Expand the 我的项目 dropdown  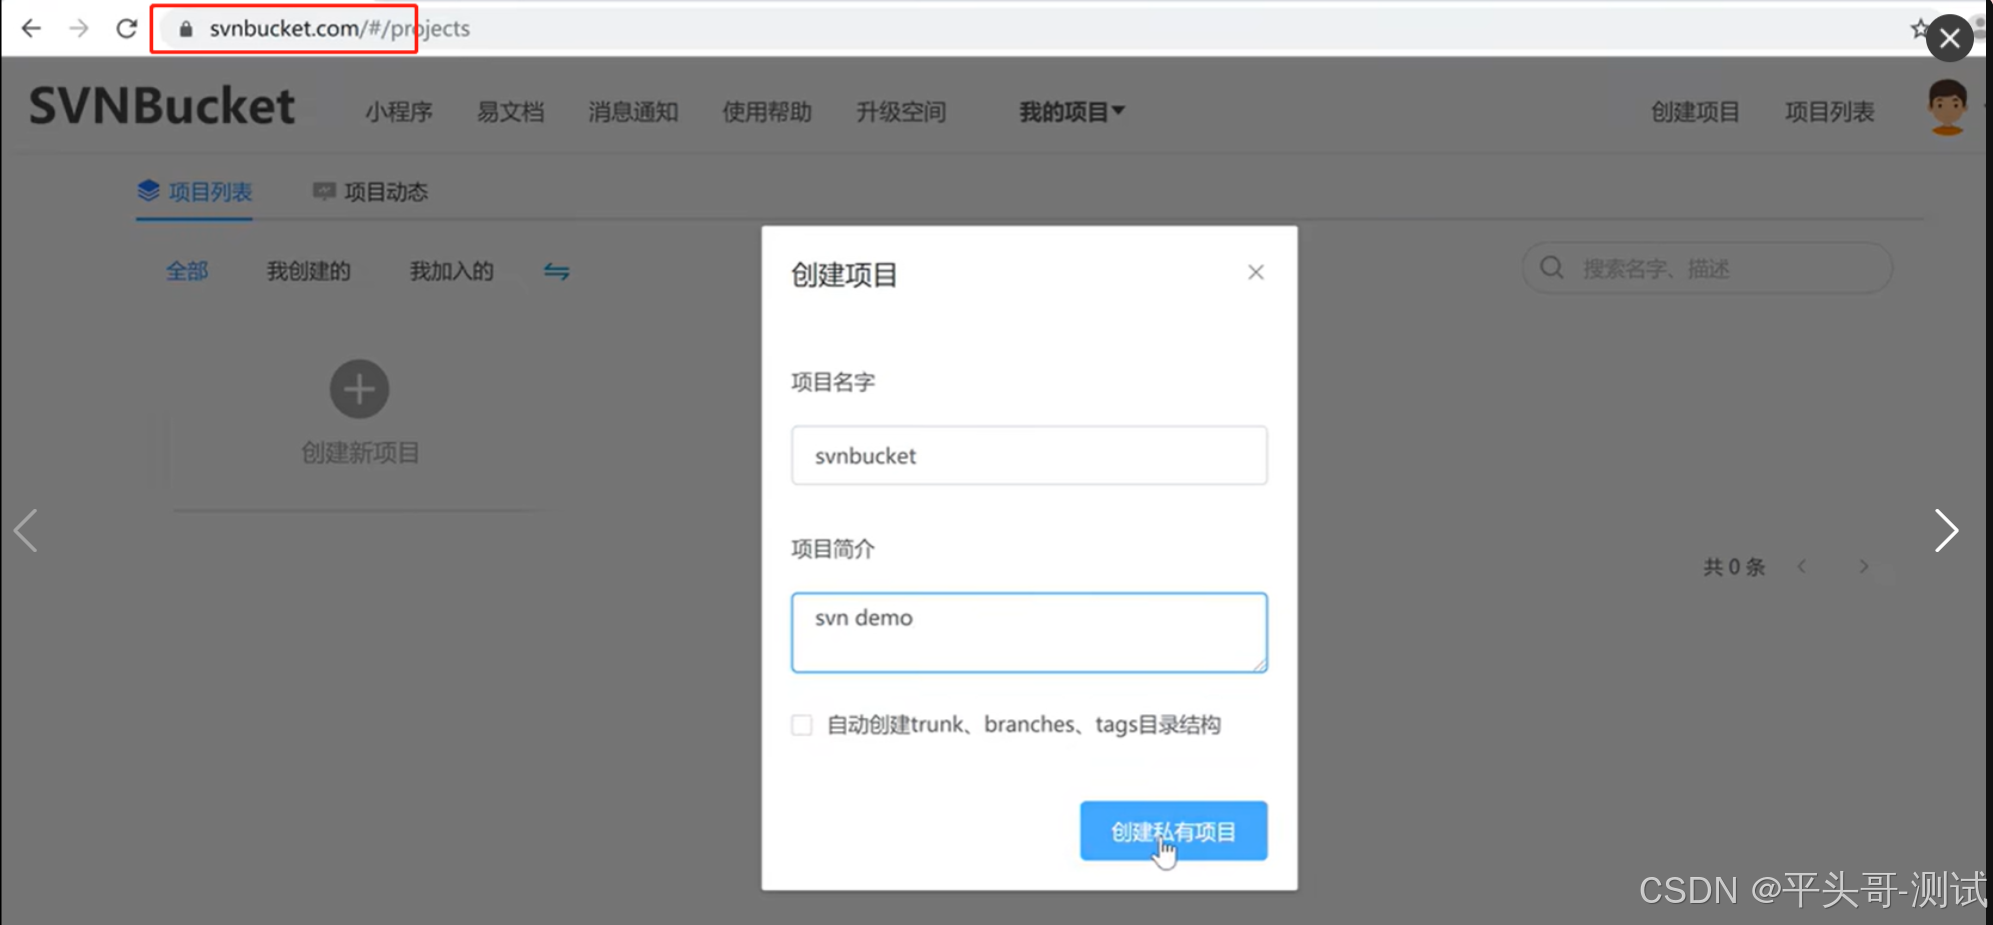point(1071,112)
